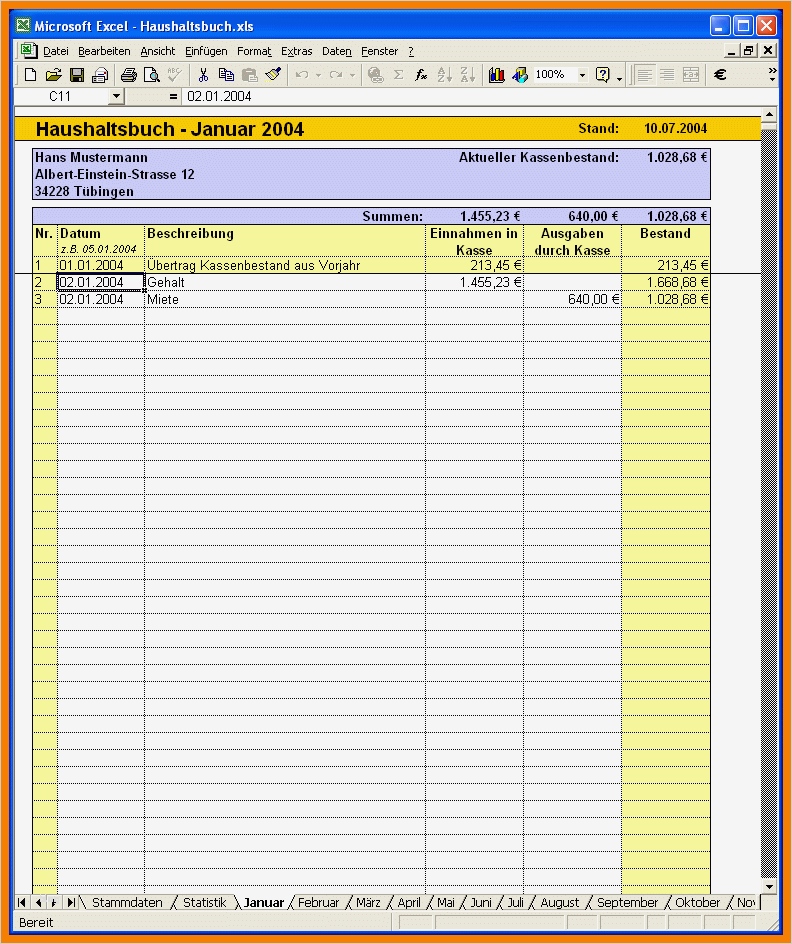Open the Einfügen menu

206,51
